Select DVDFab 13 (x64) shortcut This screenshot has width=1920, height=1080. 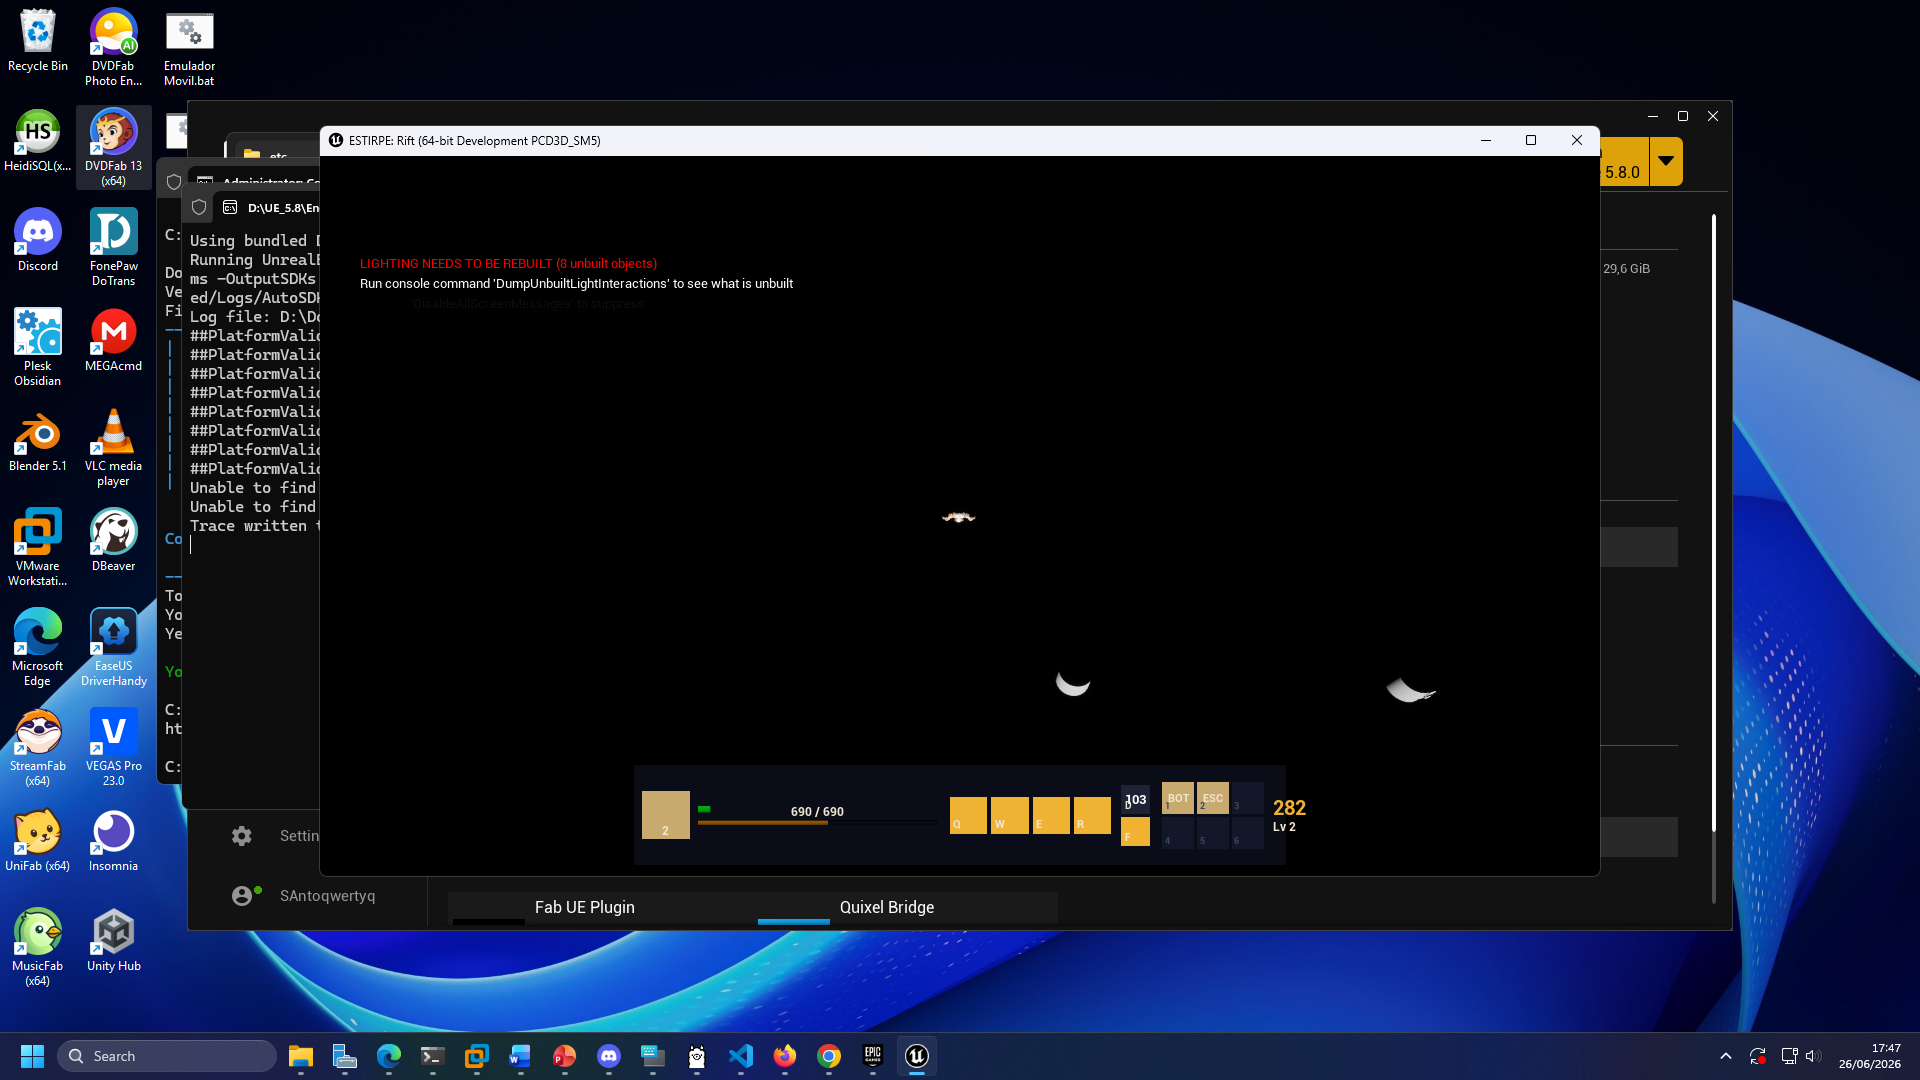click(113, 148)
